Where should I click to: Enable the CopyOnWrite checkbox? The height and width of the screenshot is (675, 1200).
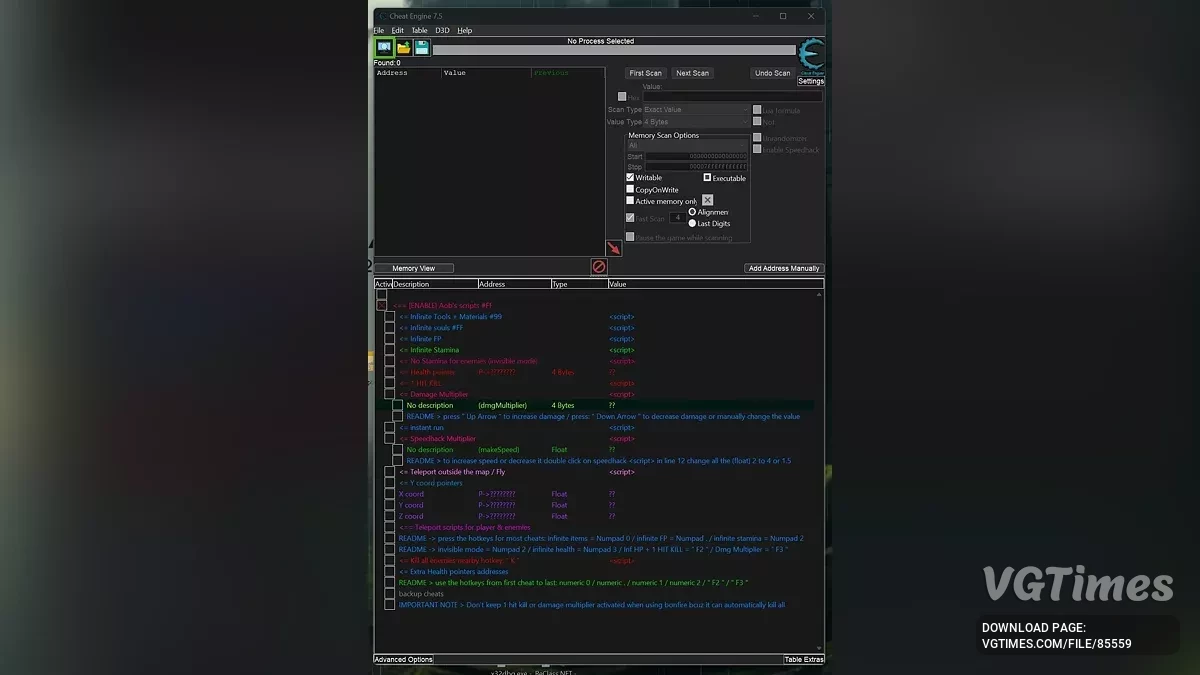(630, 189)
